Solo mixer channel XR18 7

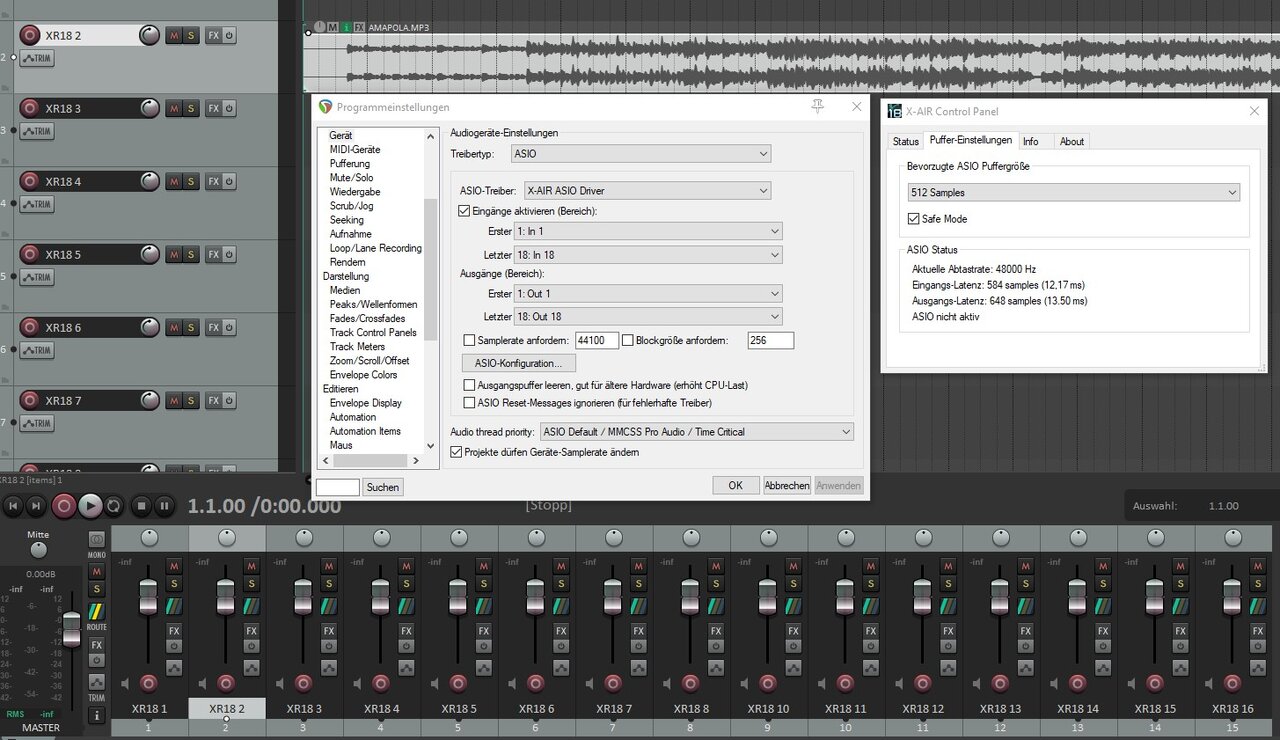[638, 584]
